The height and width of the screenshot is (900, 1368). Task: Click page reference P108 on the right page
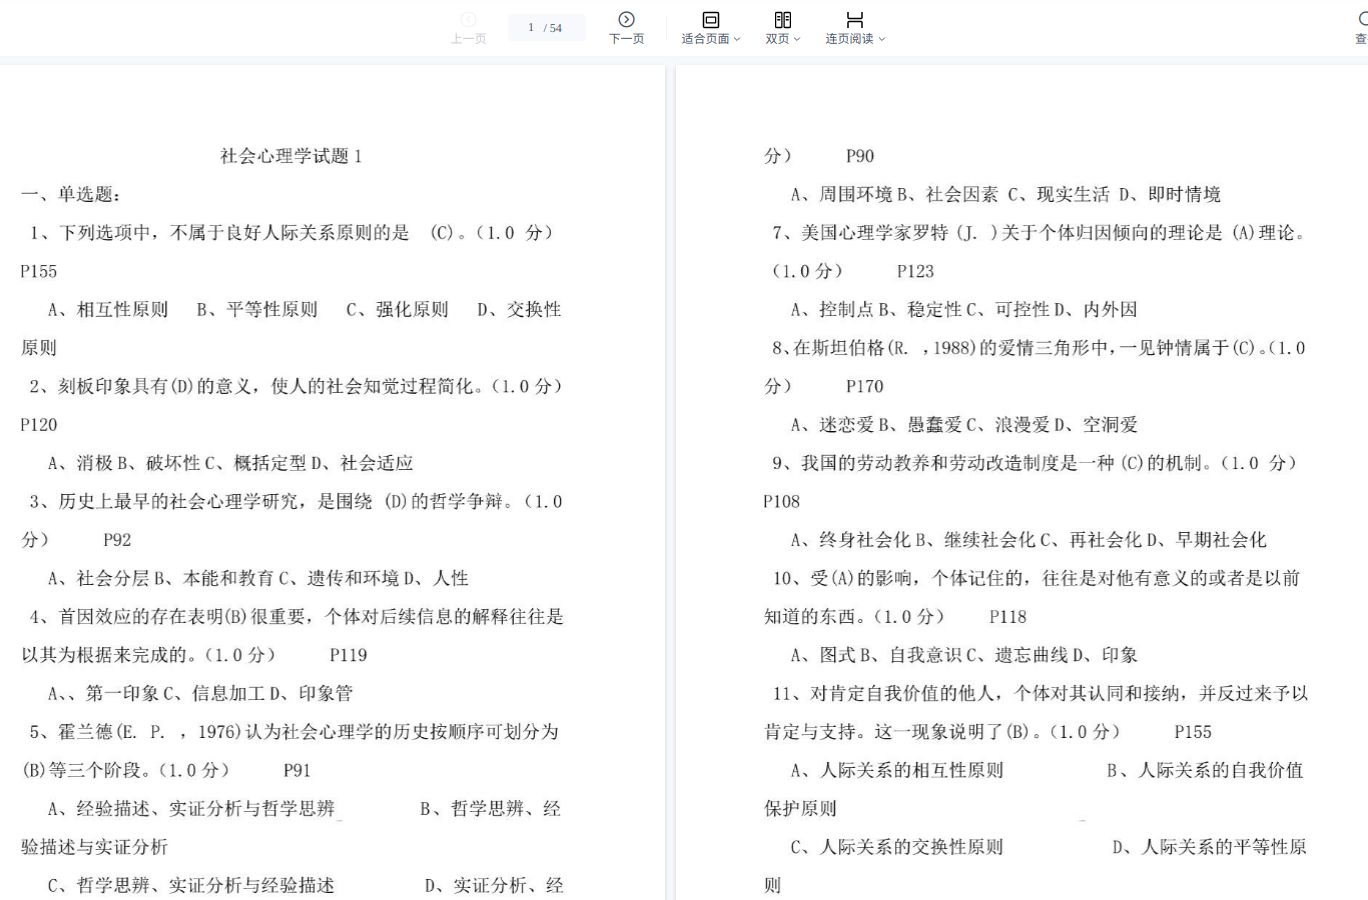781,502
